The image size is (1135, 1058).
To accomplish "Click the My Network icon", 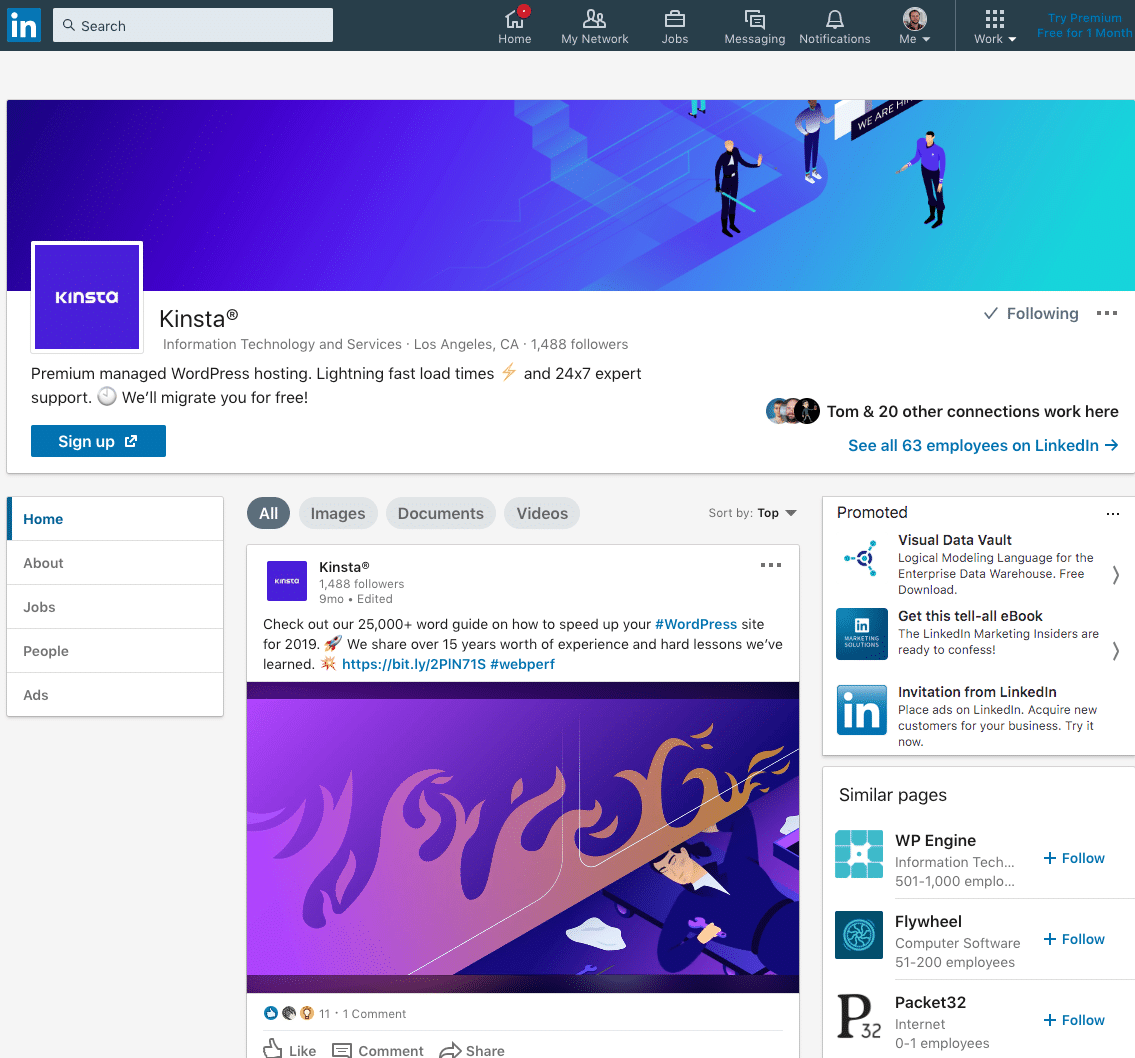I will click(594, 20).
